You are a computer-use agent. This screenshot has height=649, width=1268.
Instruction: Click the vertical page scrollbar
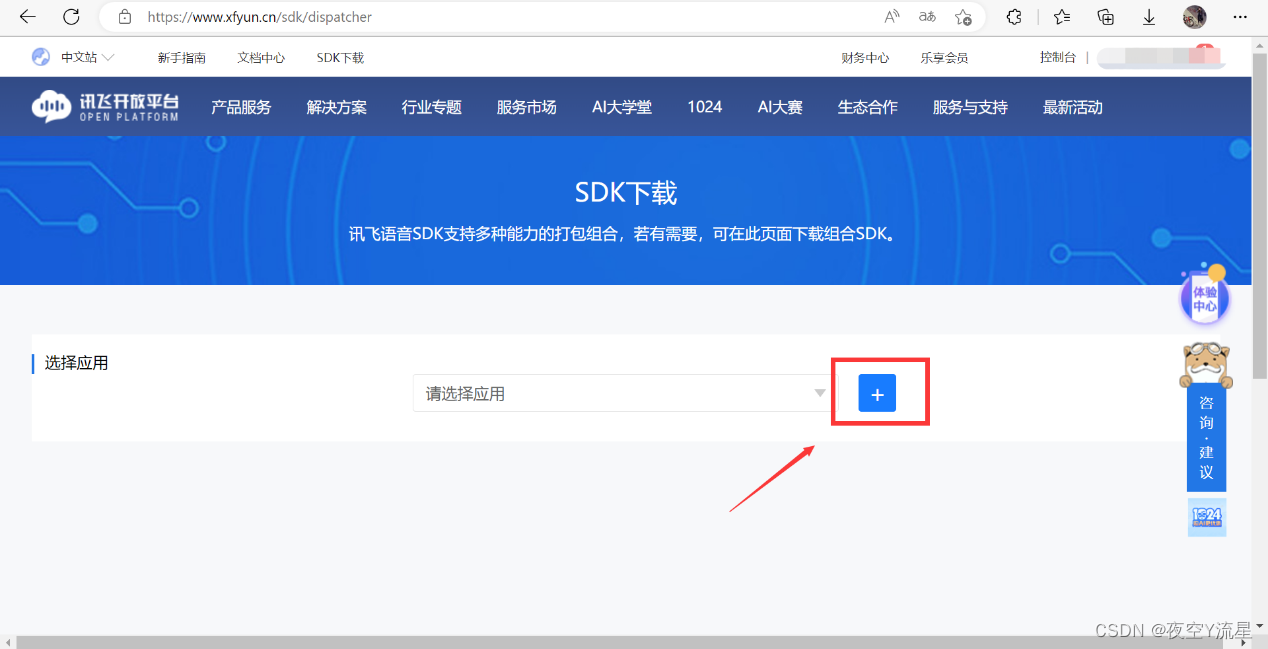(x=1259, y=215)
